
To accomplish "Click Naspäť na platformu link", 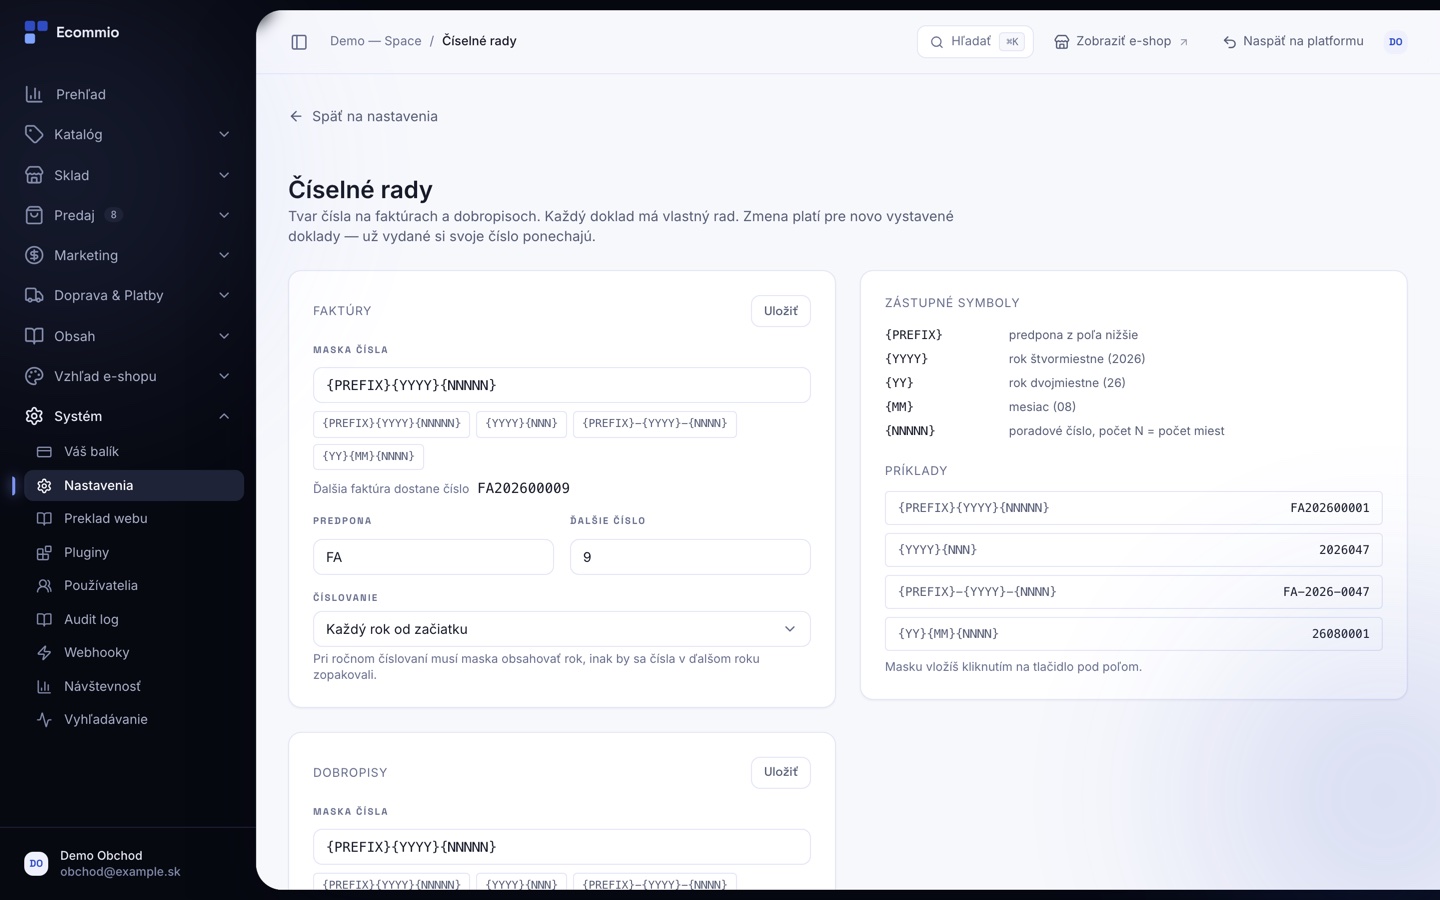I will pyautogui.click(x=1293, y=42).
